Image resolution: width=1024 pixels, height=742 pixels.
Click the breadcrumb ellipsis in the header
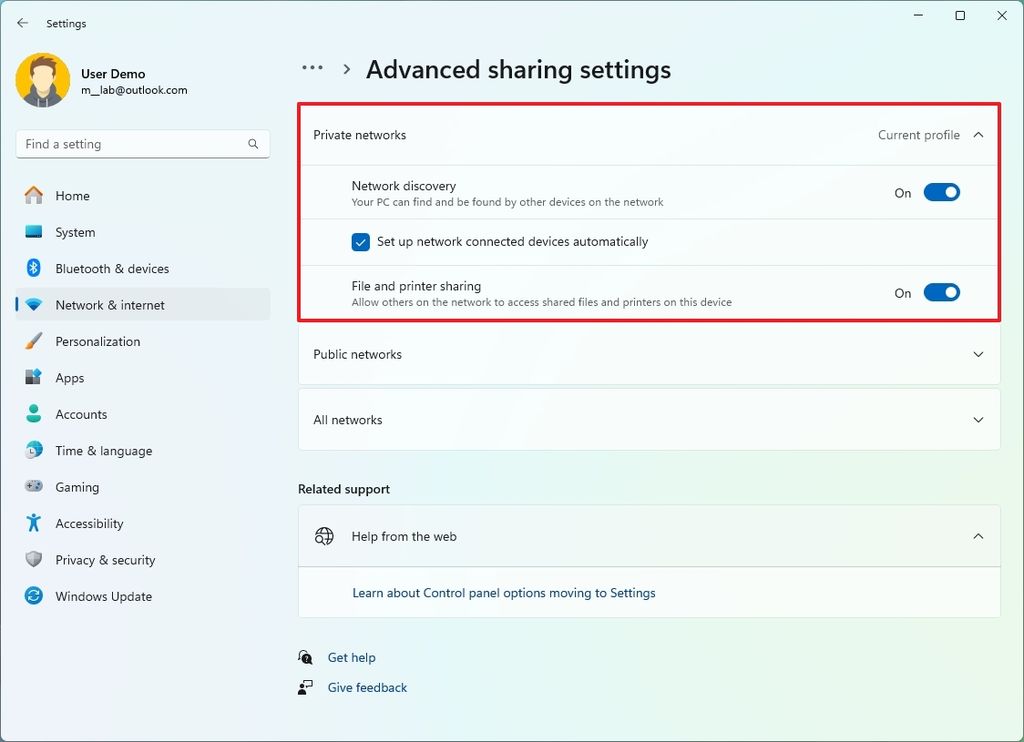point(312,67)
